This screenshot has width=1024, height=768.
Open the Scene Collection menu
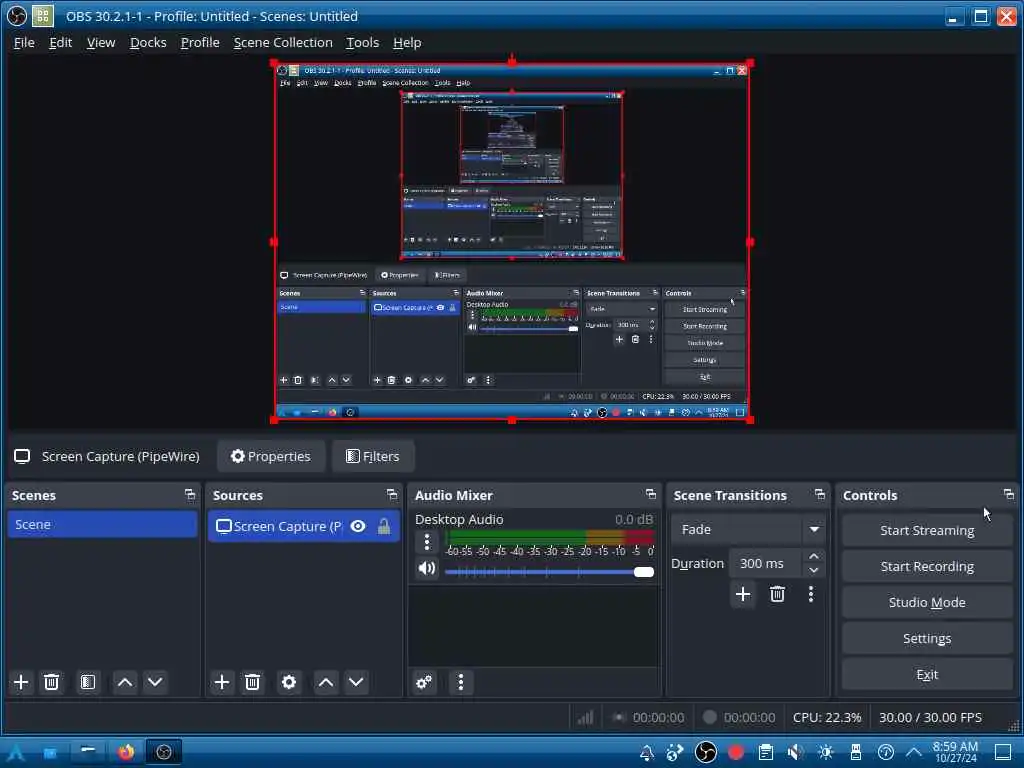coord(283,42)
